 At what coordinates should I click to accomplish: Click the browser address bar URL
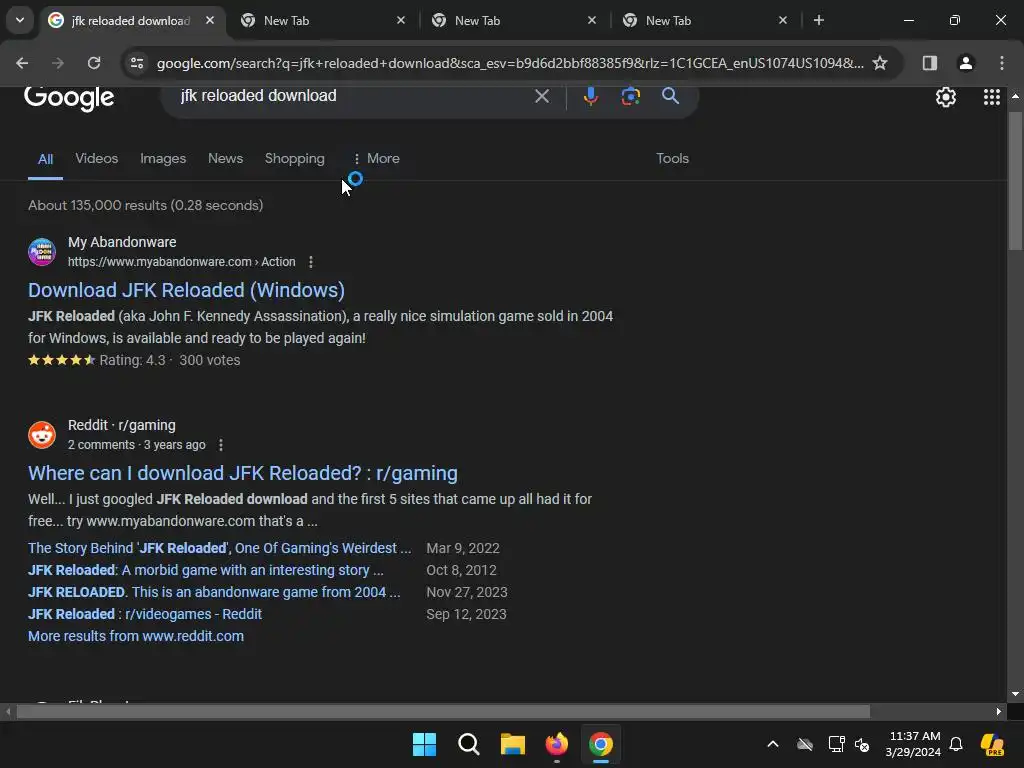509,63
